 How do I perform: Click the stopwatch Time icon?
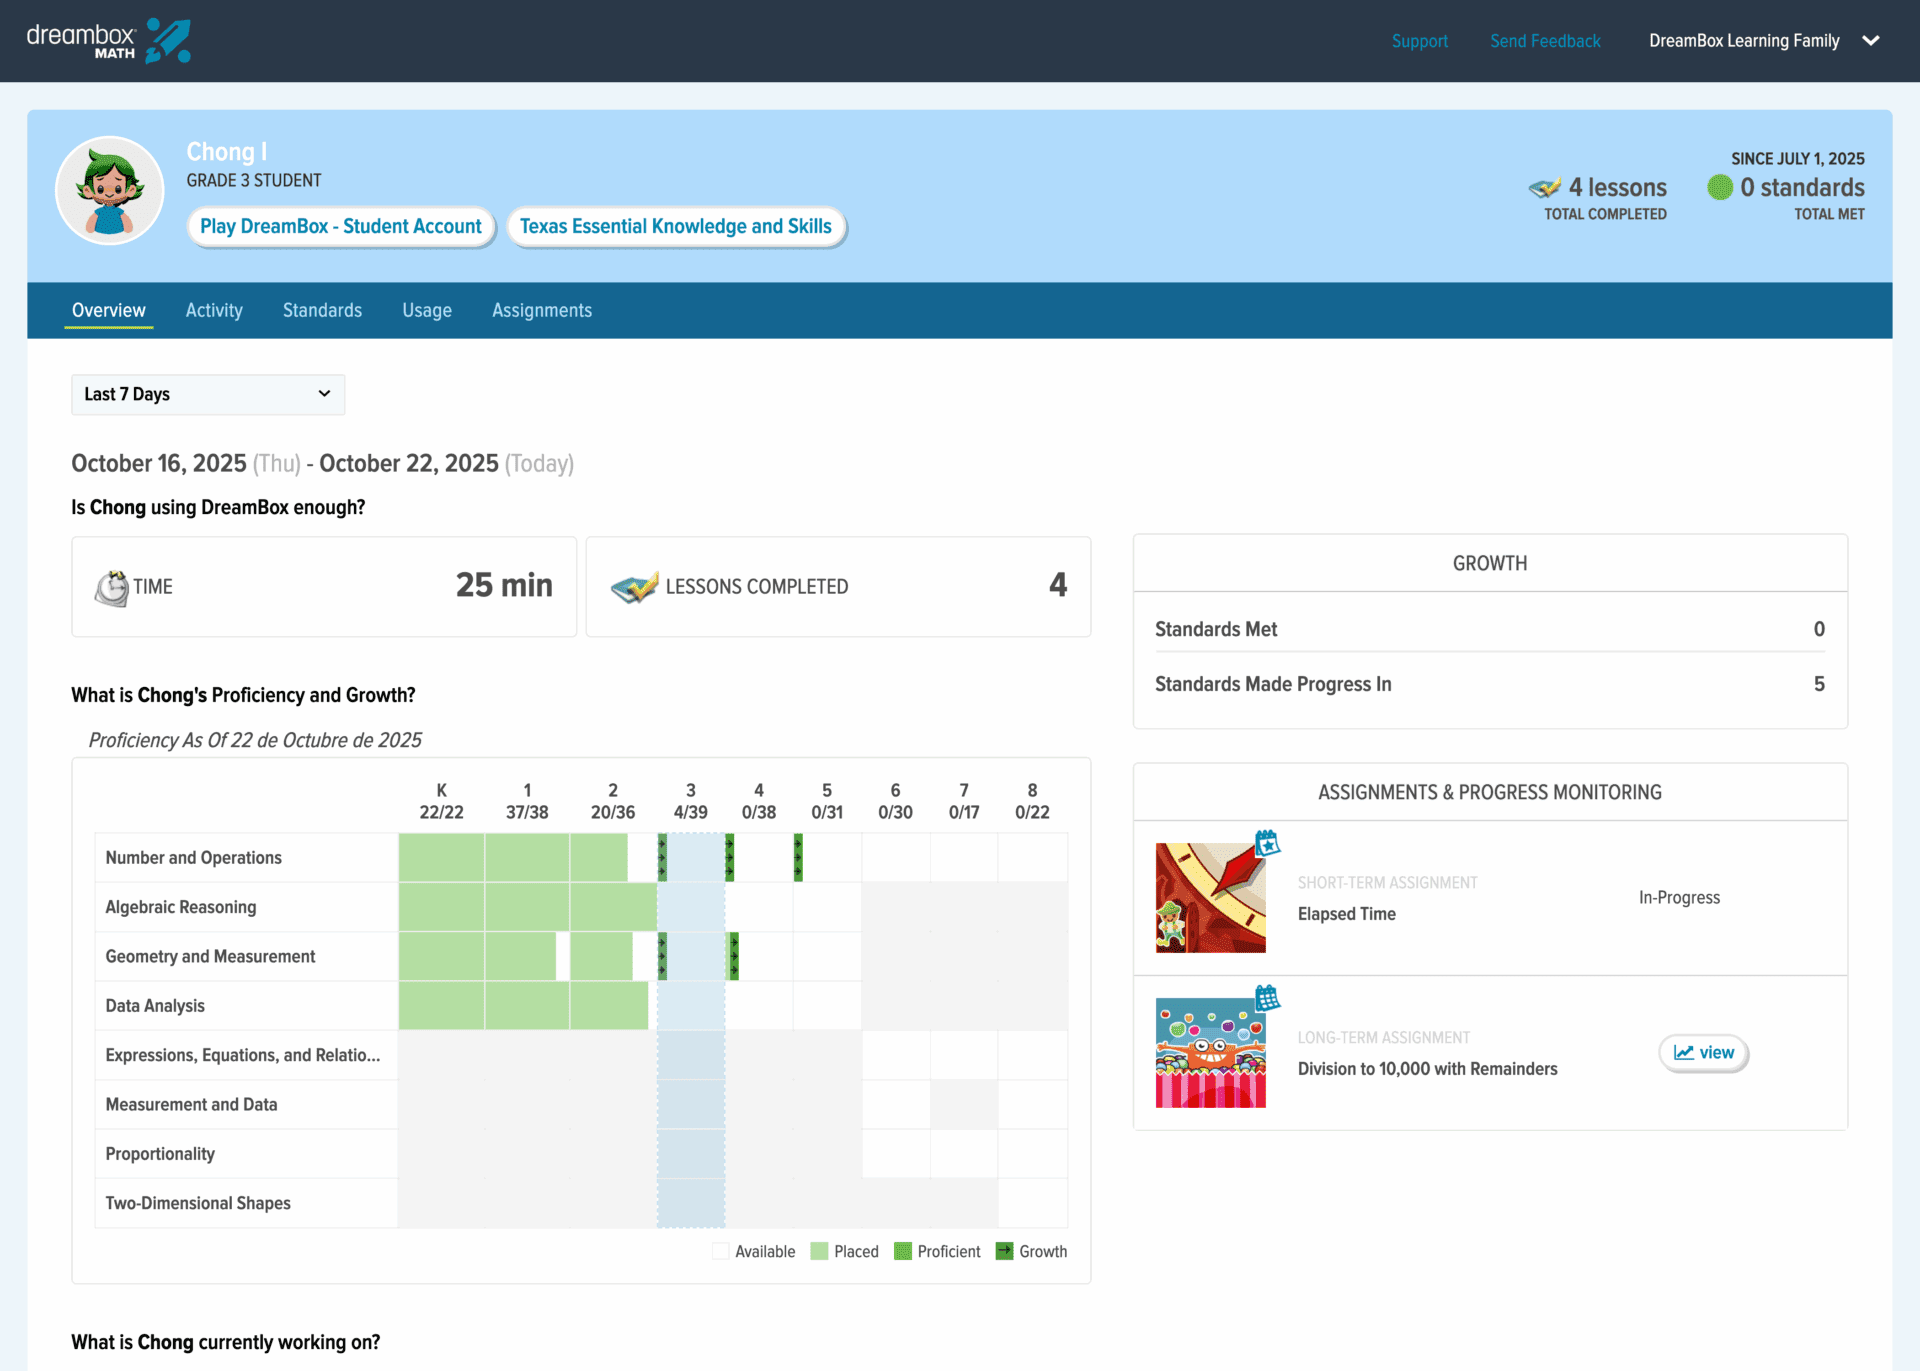(111, 587)
